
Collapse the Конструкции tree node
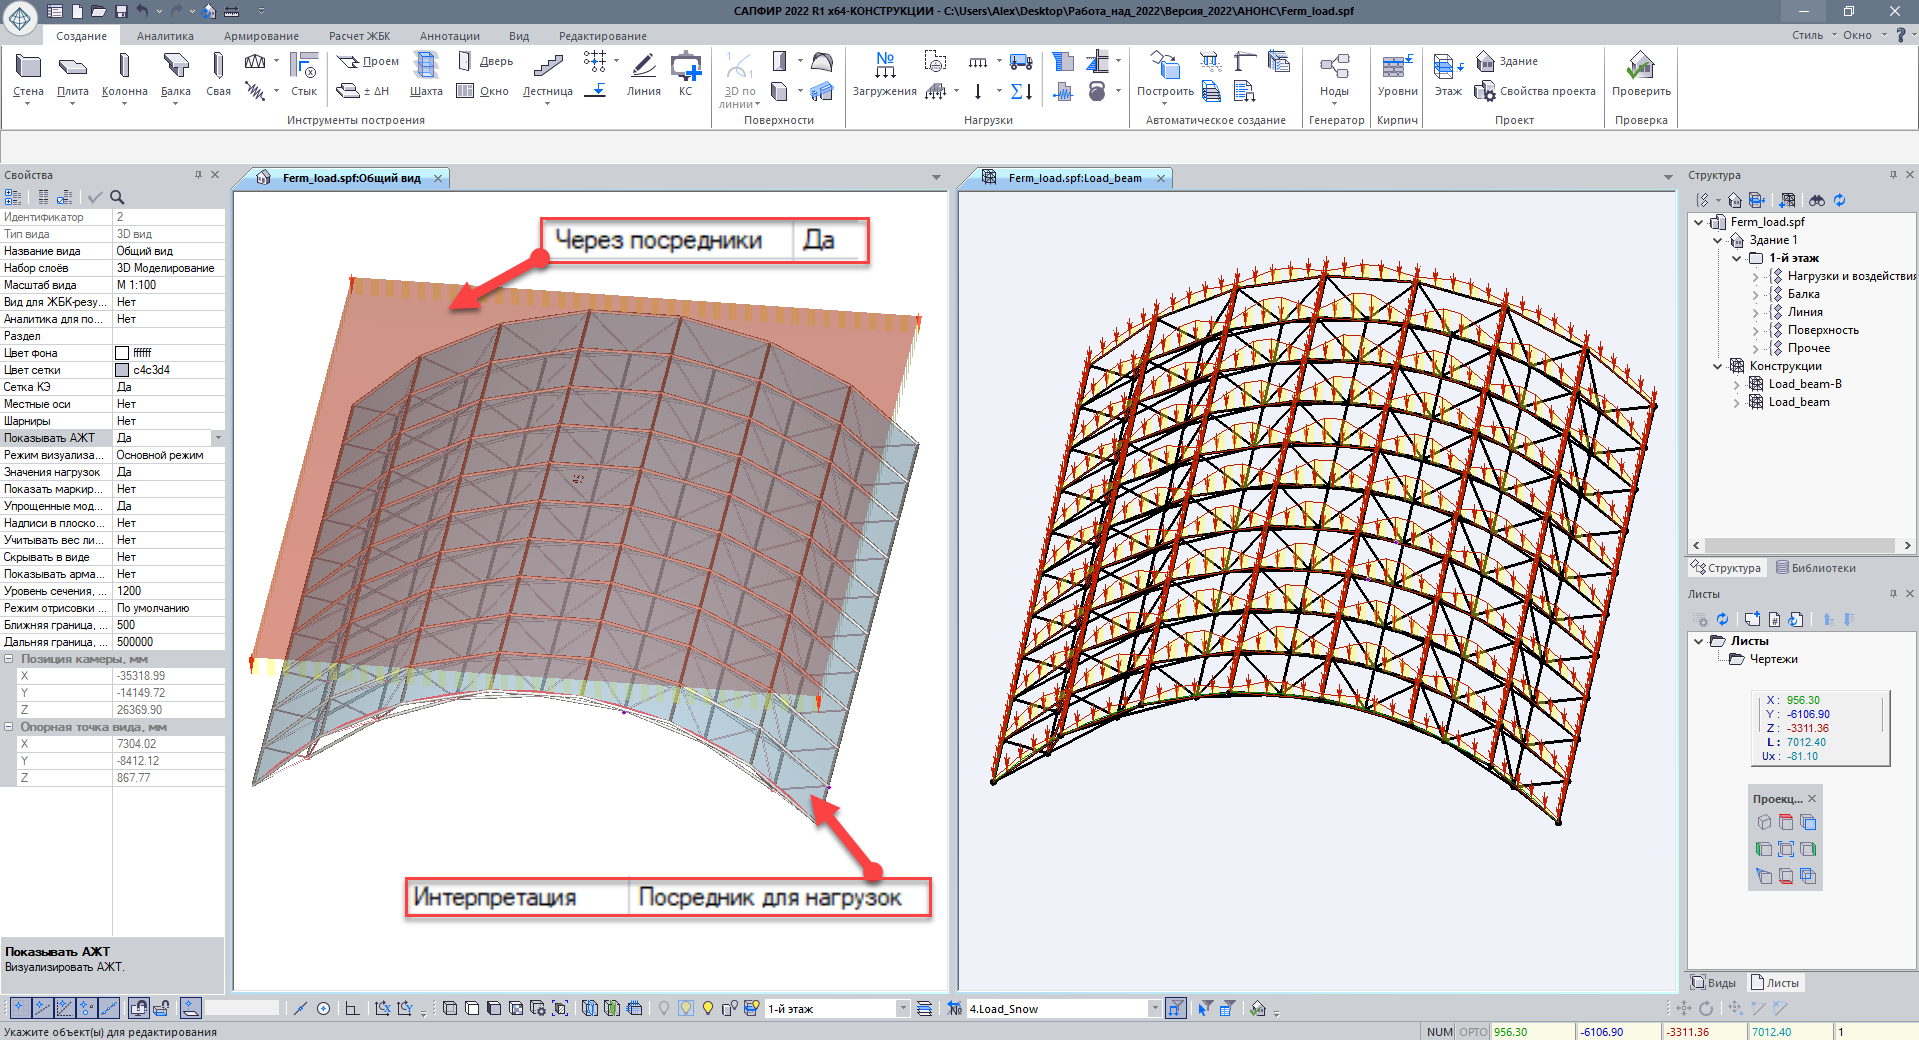click(x=1717, y=366)
